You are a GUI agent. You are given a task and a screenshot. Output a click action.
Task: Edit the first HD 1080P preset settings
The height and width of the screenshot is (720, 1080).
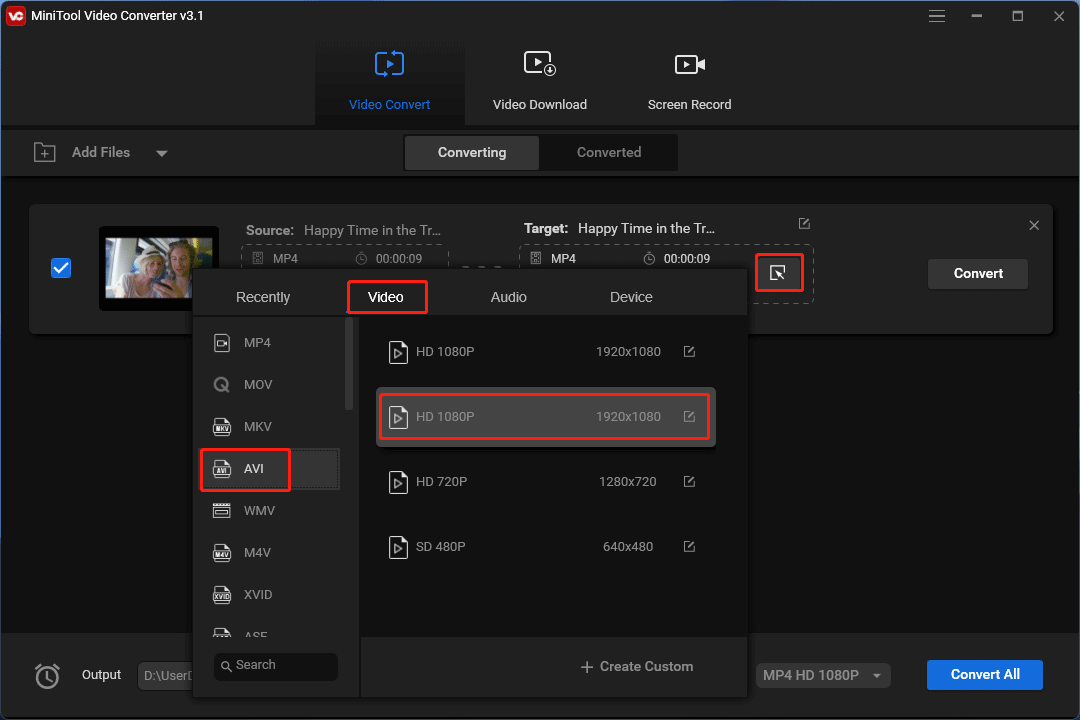click(689, 352)
